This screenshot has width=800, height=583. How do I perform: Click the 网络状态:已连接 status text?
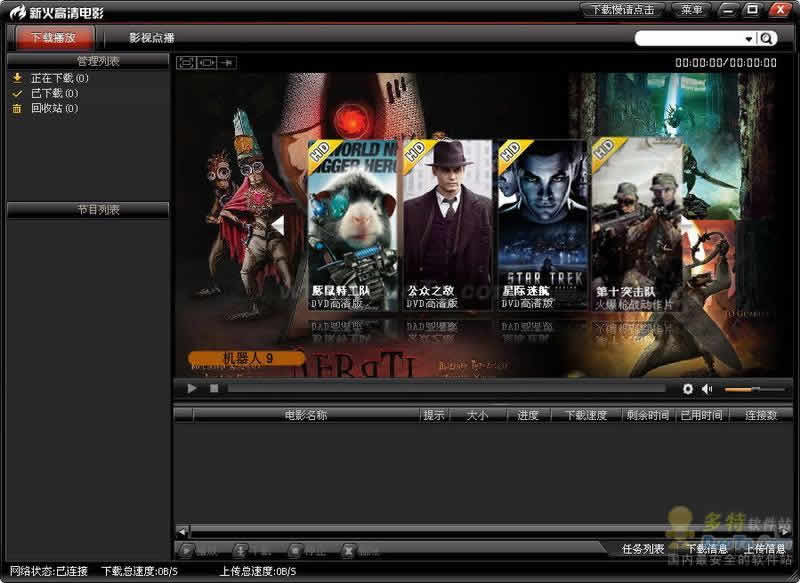(49, 571)
